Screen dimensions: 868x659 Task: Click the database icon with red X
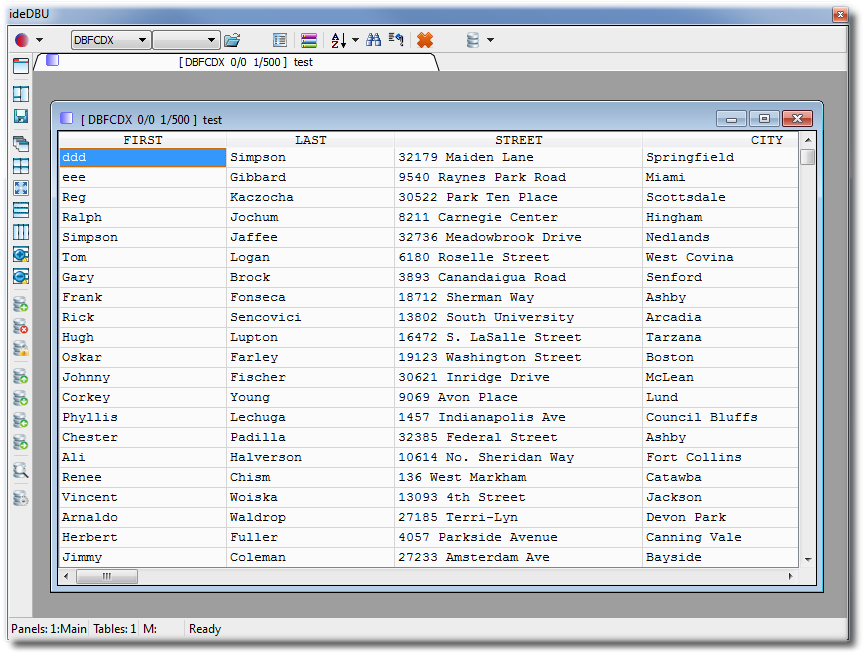tap(21, 327)
